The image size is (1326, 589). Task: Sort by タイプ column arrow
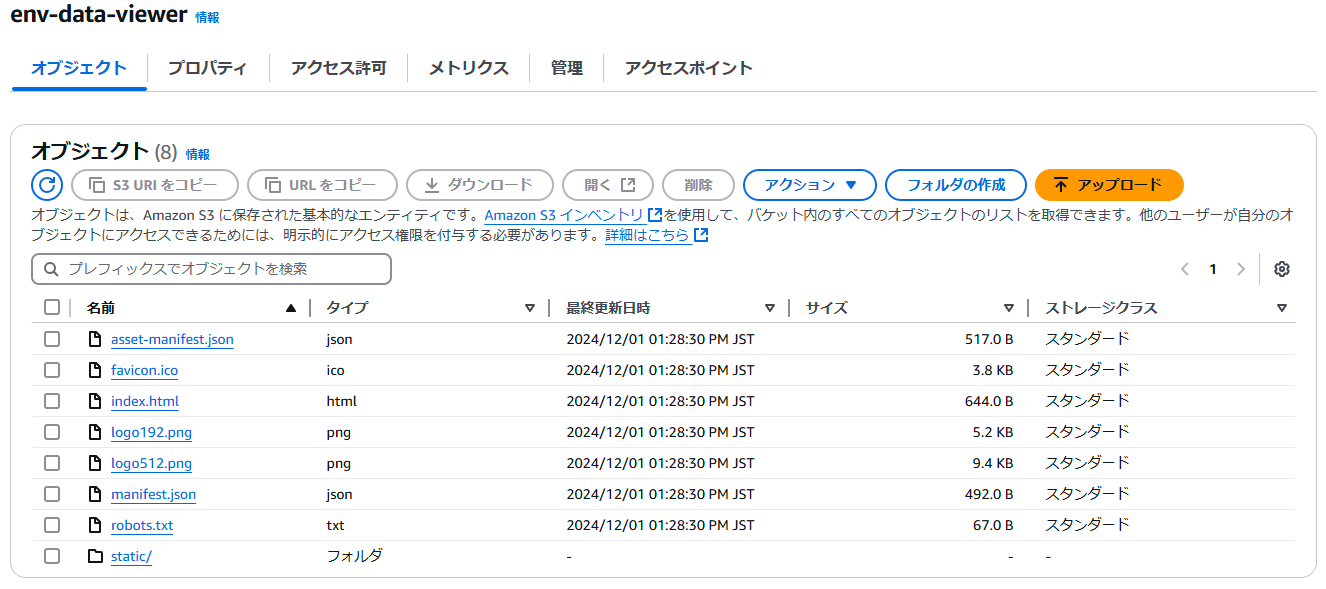point(530,308)
